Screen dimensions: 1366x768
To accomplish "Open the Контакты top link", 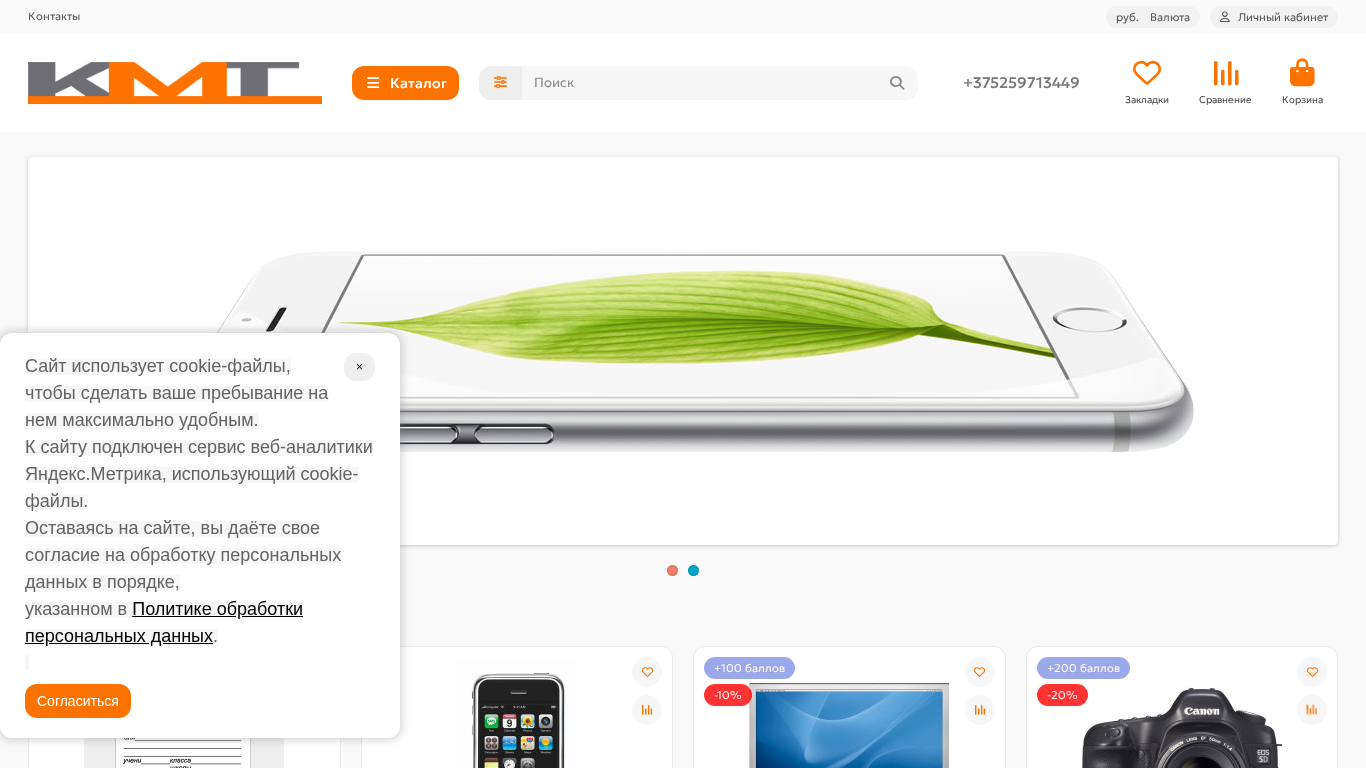I will pyautogui.click(x=54, y=16).
